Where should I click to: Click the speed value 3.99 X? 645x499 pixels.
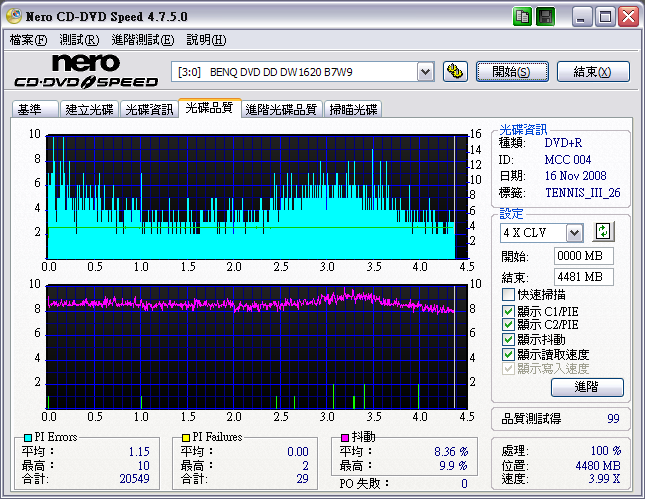[x=604, y=479]
